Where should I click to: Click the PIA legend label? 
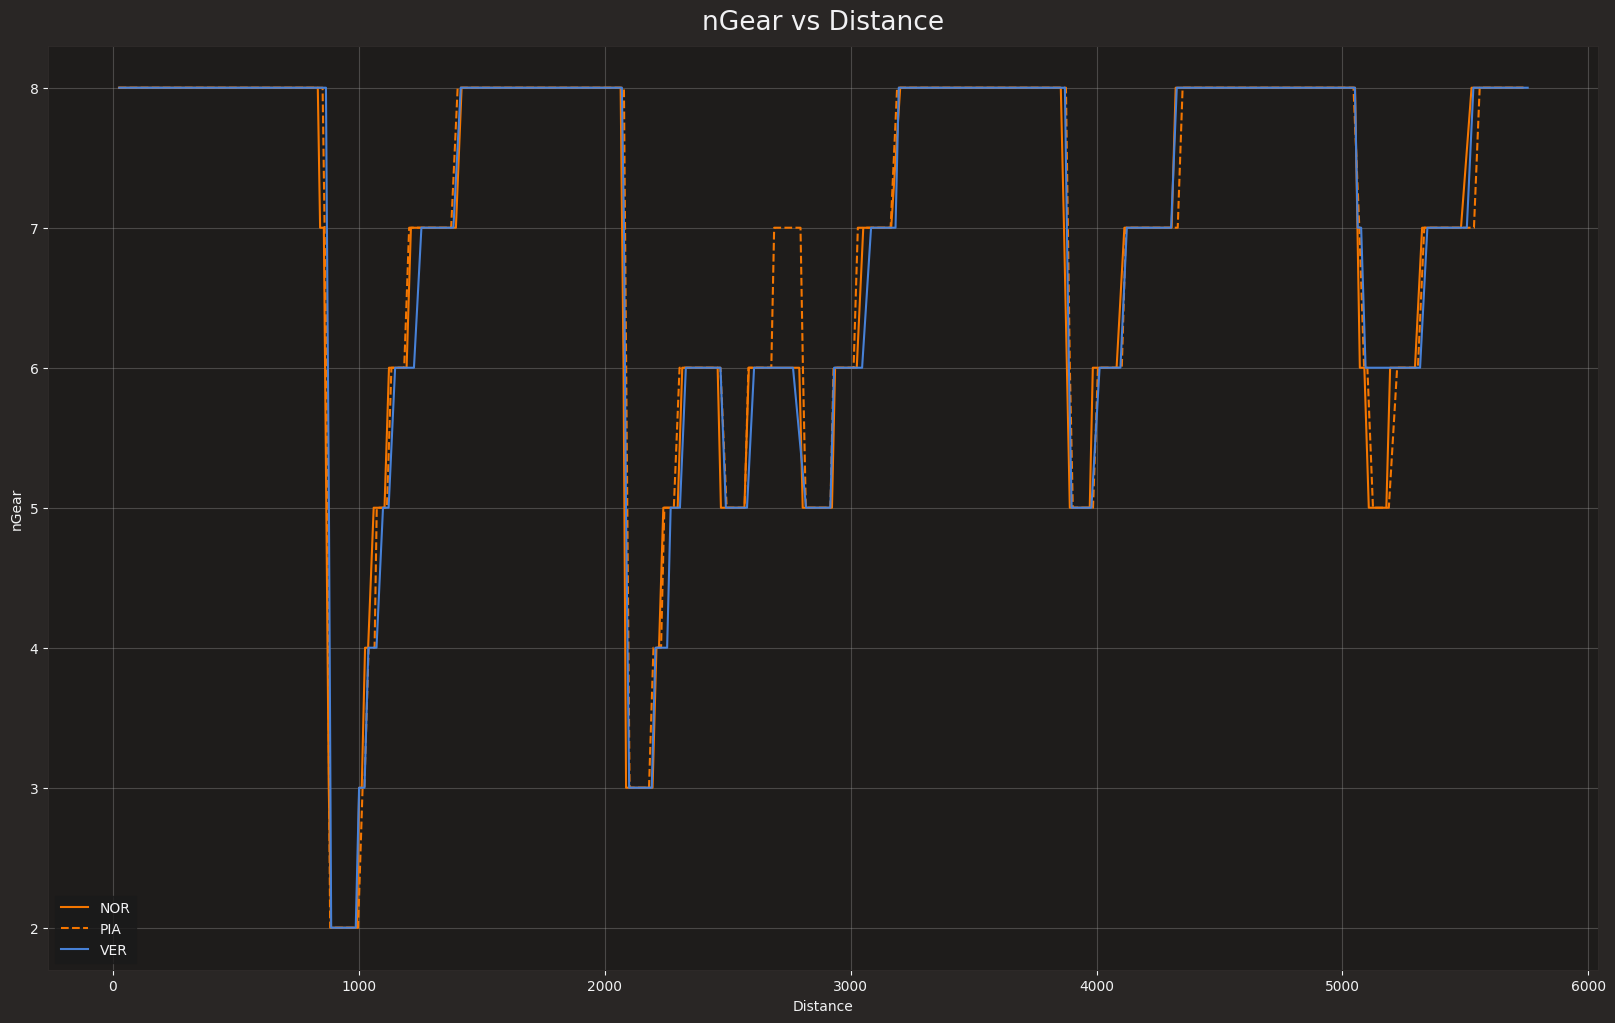click(110, 929)
